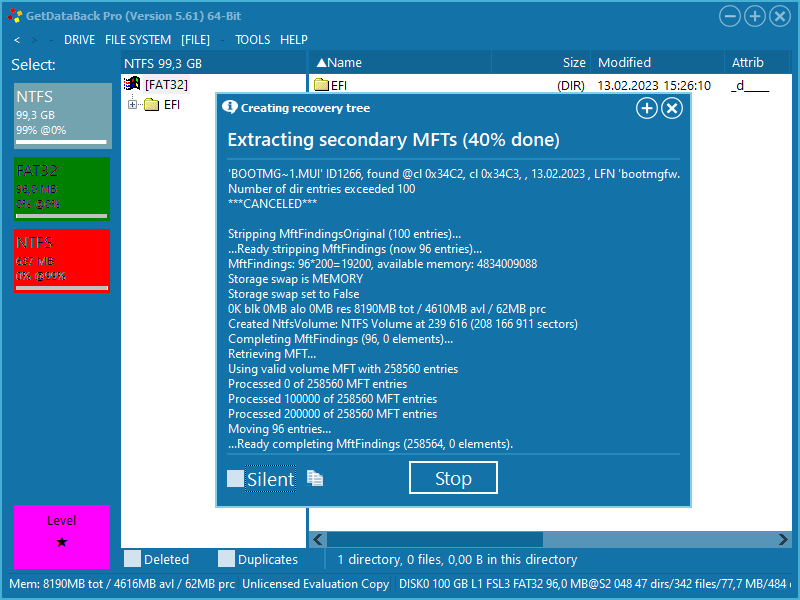
Task: Select the red NTFS 637 MB tile
Action: coord(62,261)
